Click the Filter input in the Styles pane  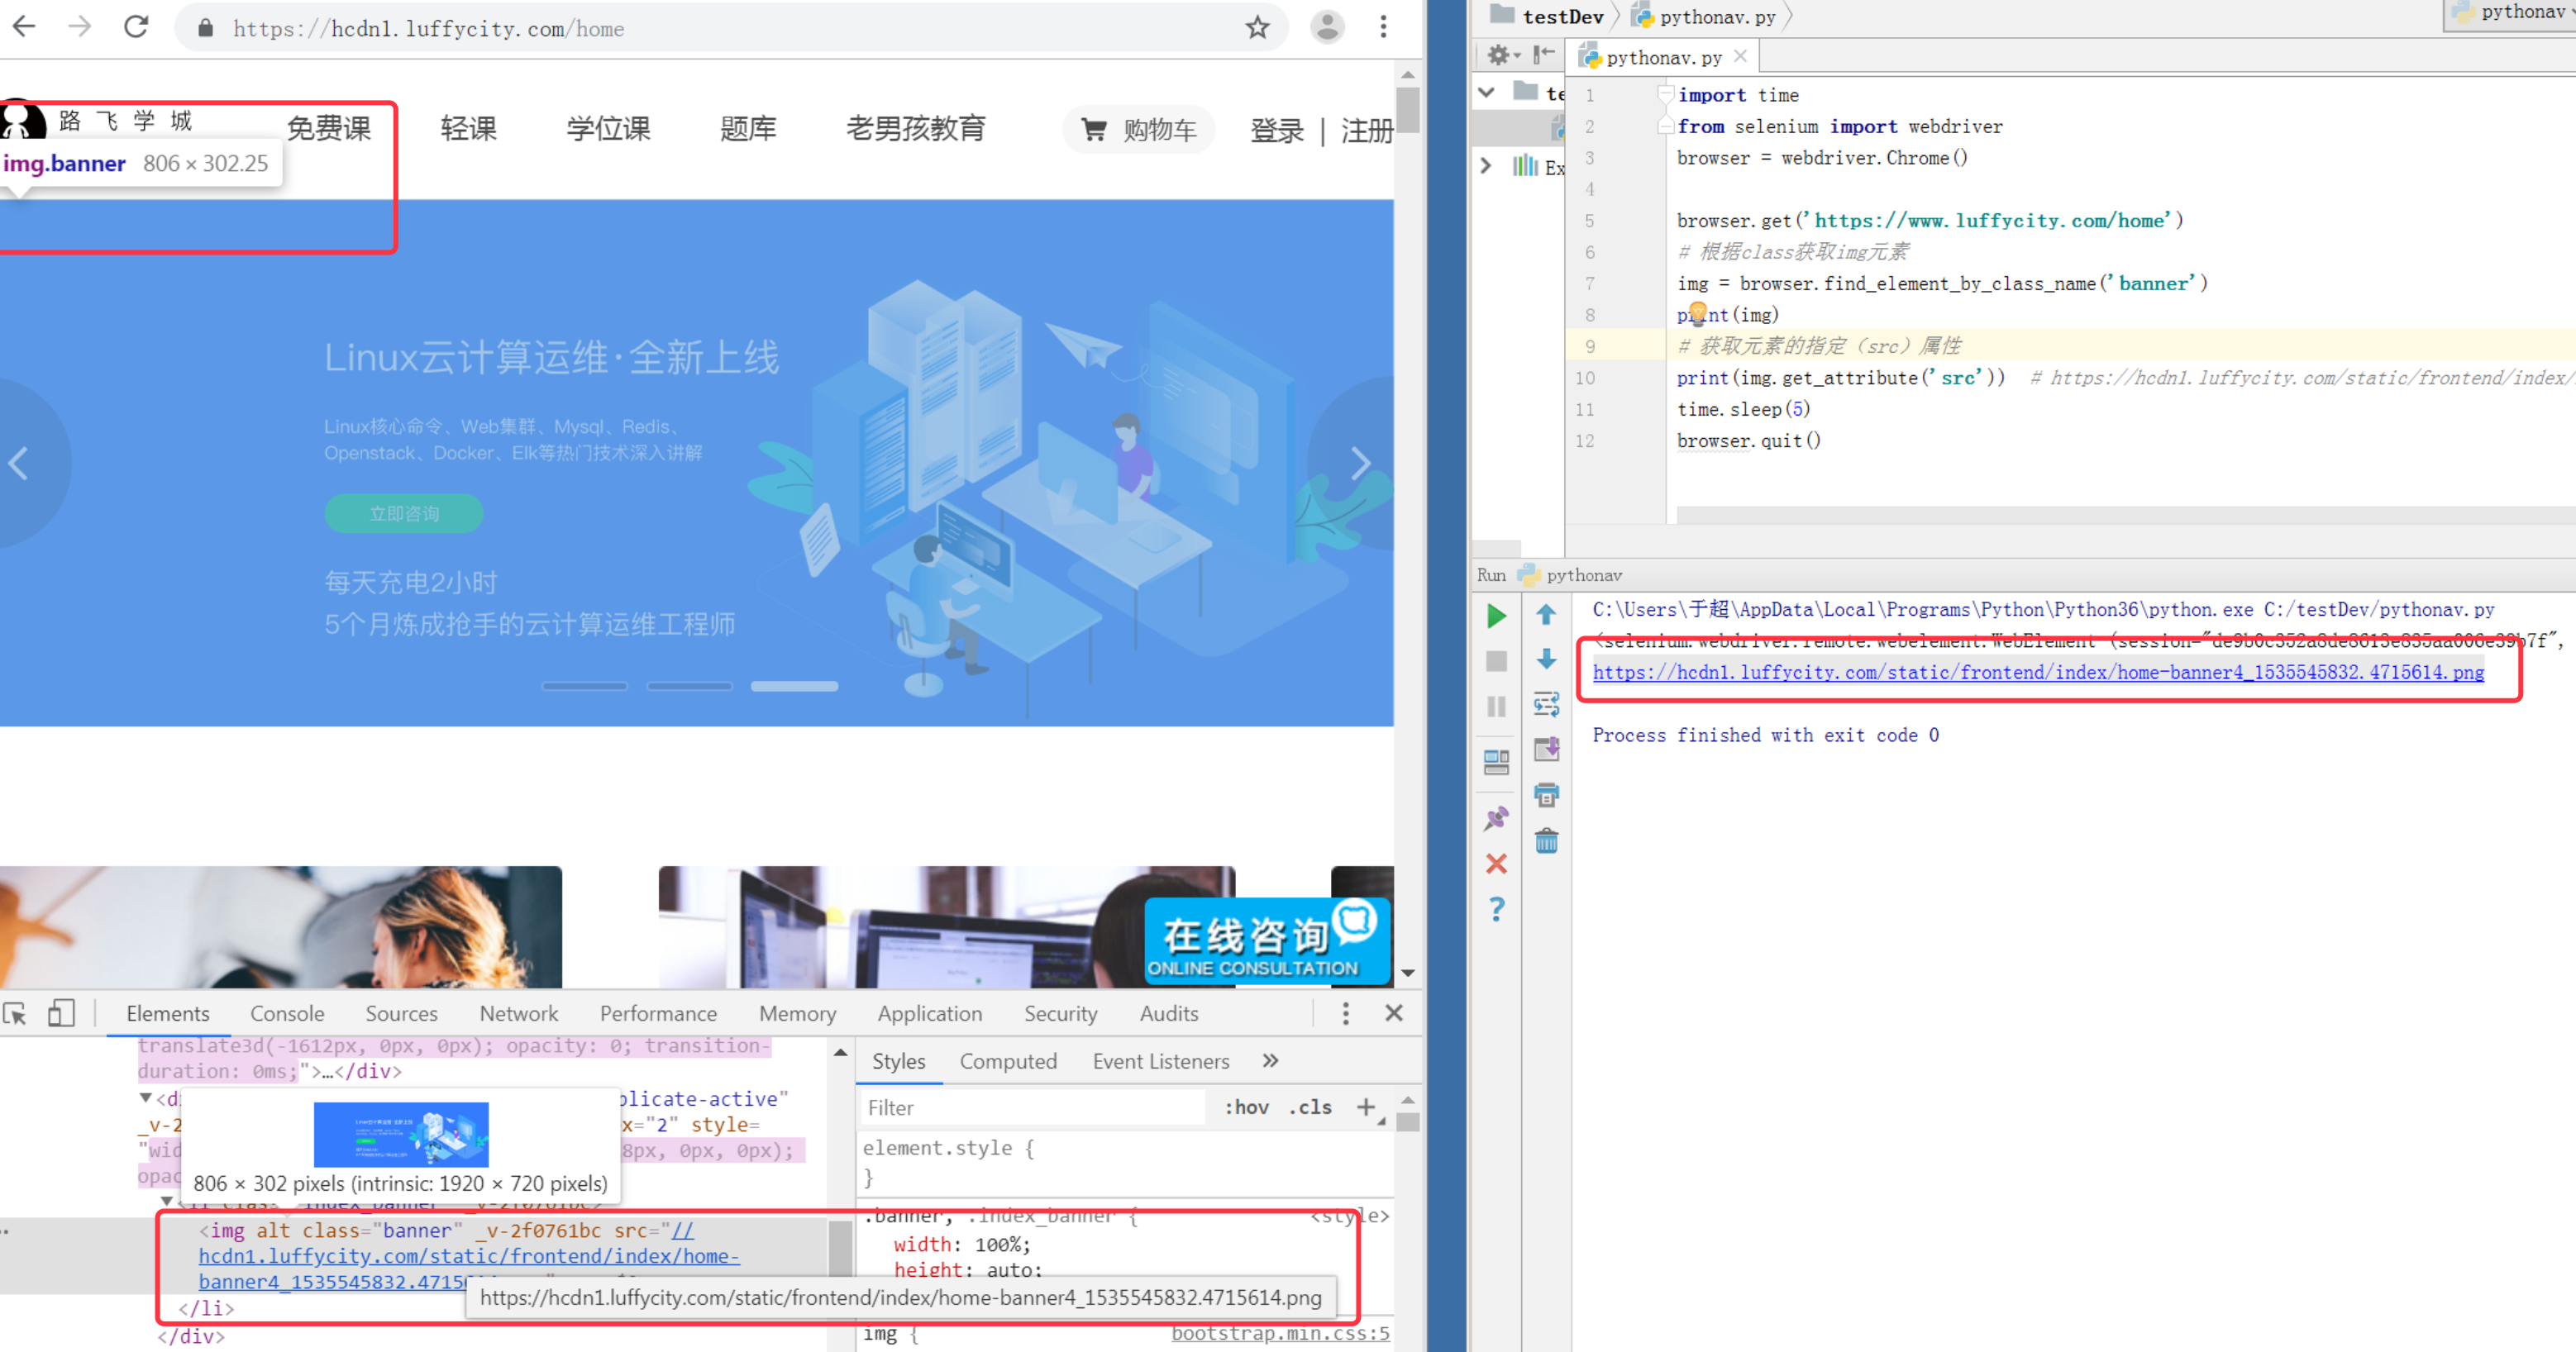1030,1107
